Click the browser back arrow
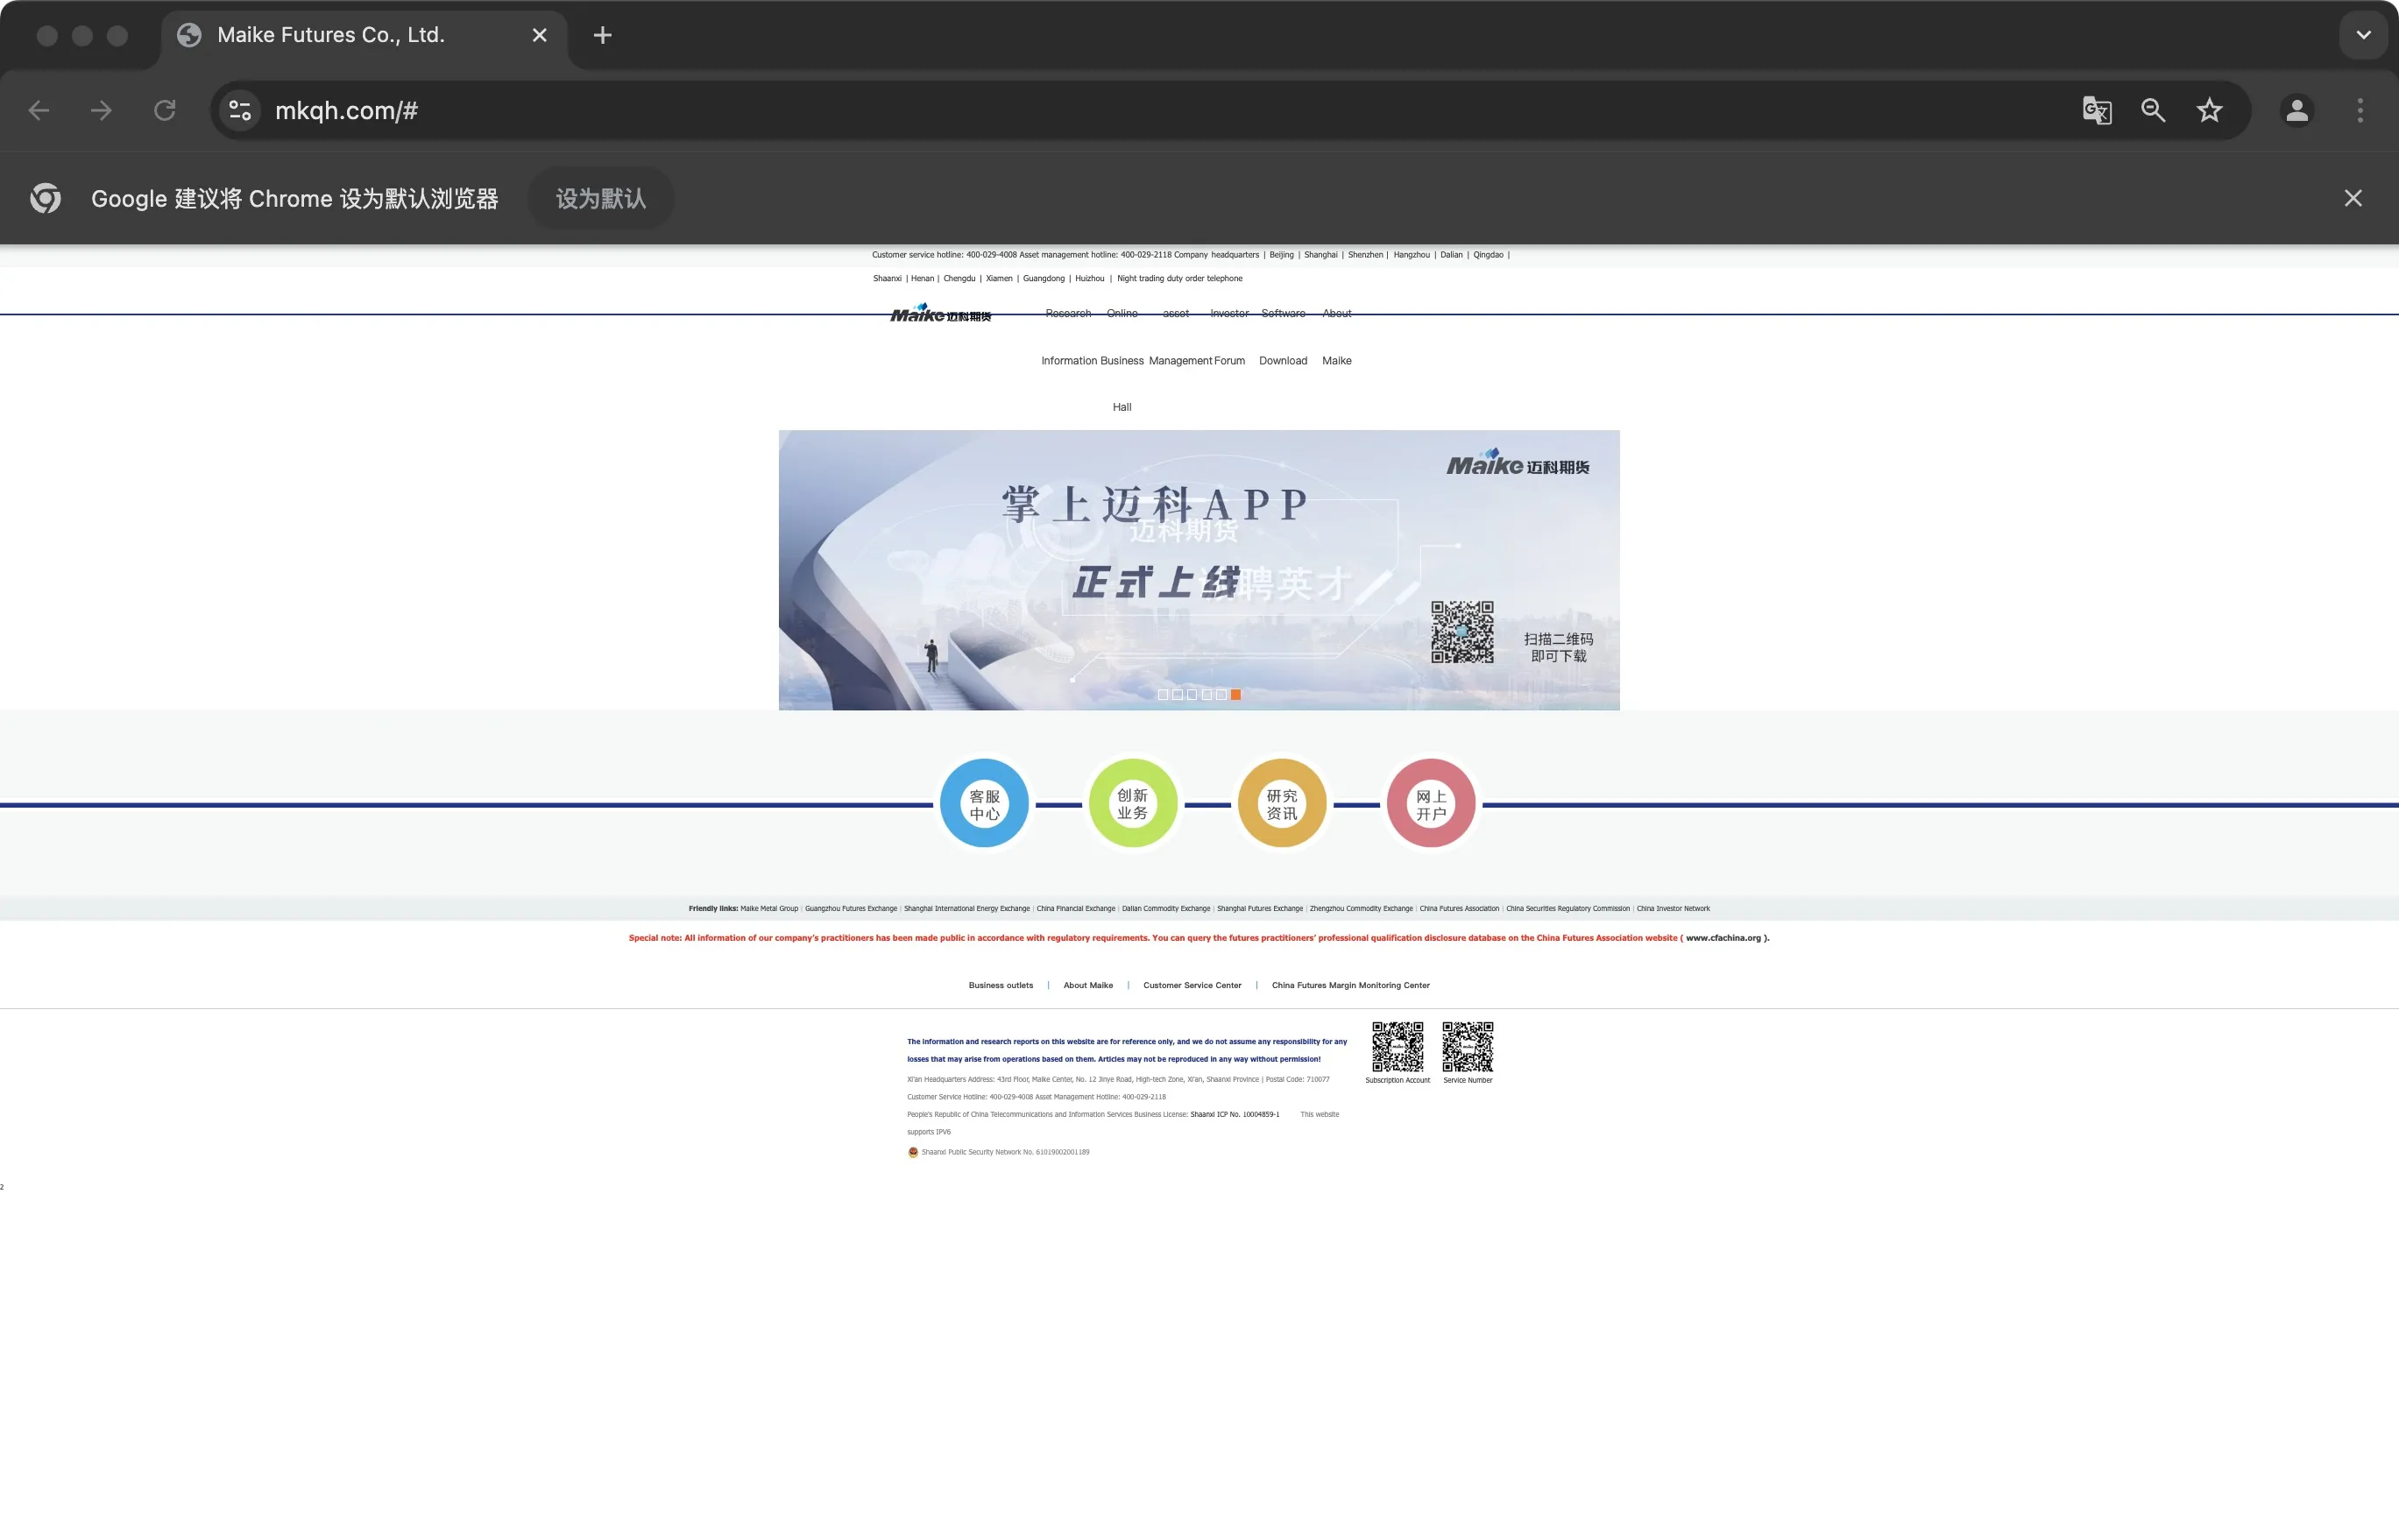The width and height of the screenshot is (2399, 1540). click(x=39, y=110)
